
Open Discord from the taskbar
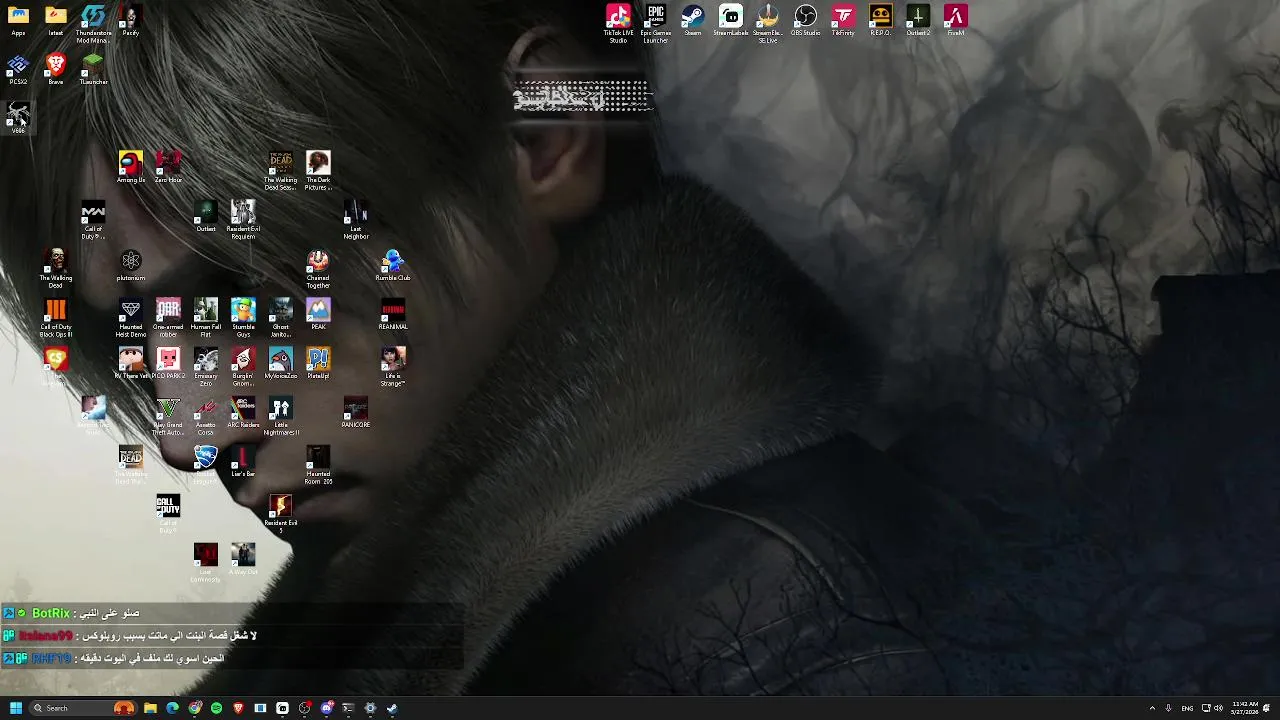(326, 708)
